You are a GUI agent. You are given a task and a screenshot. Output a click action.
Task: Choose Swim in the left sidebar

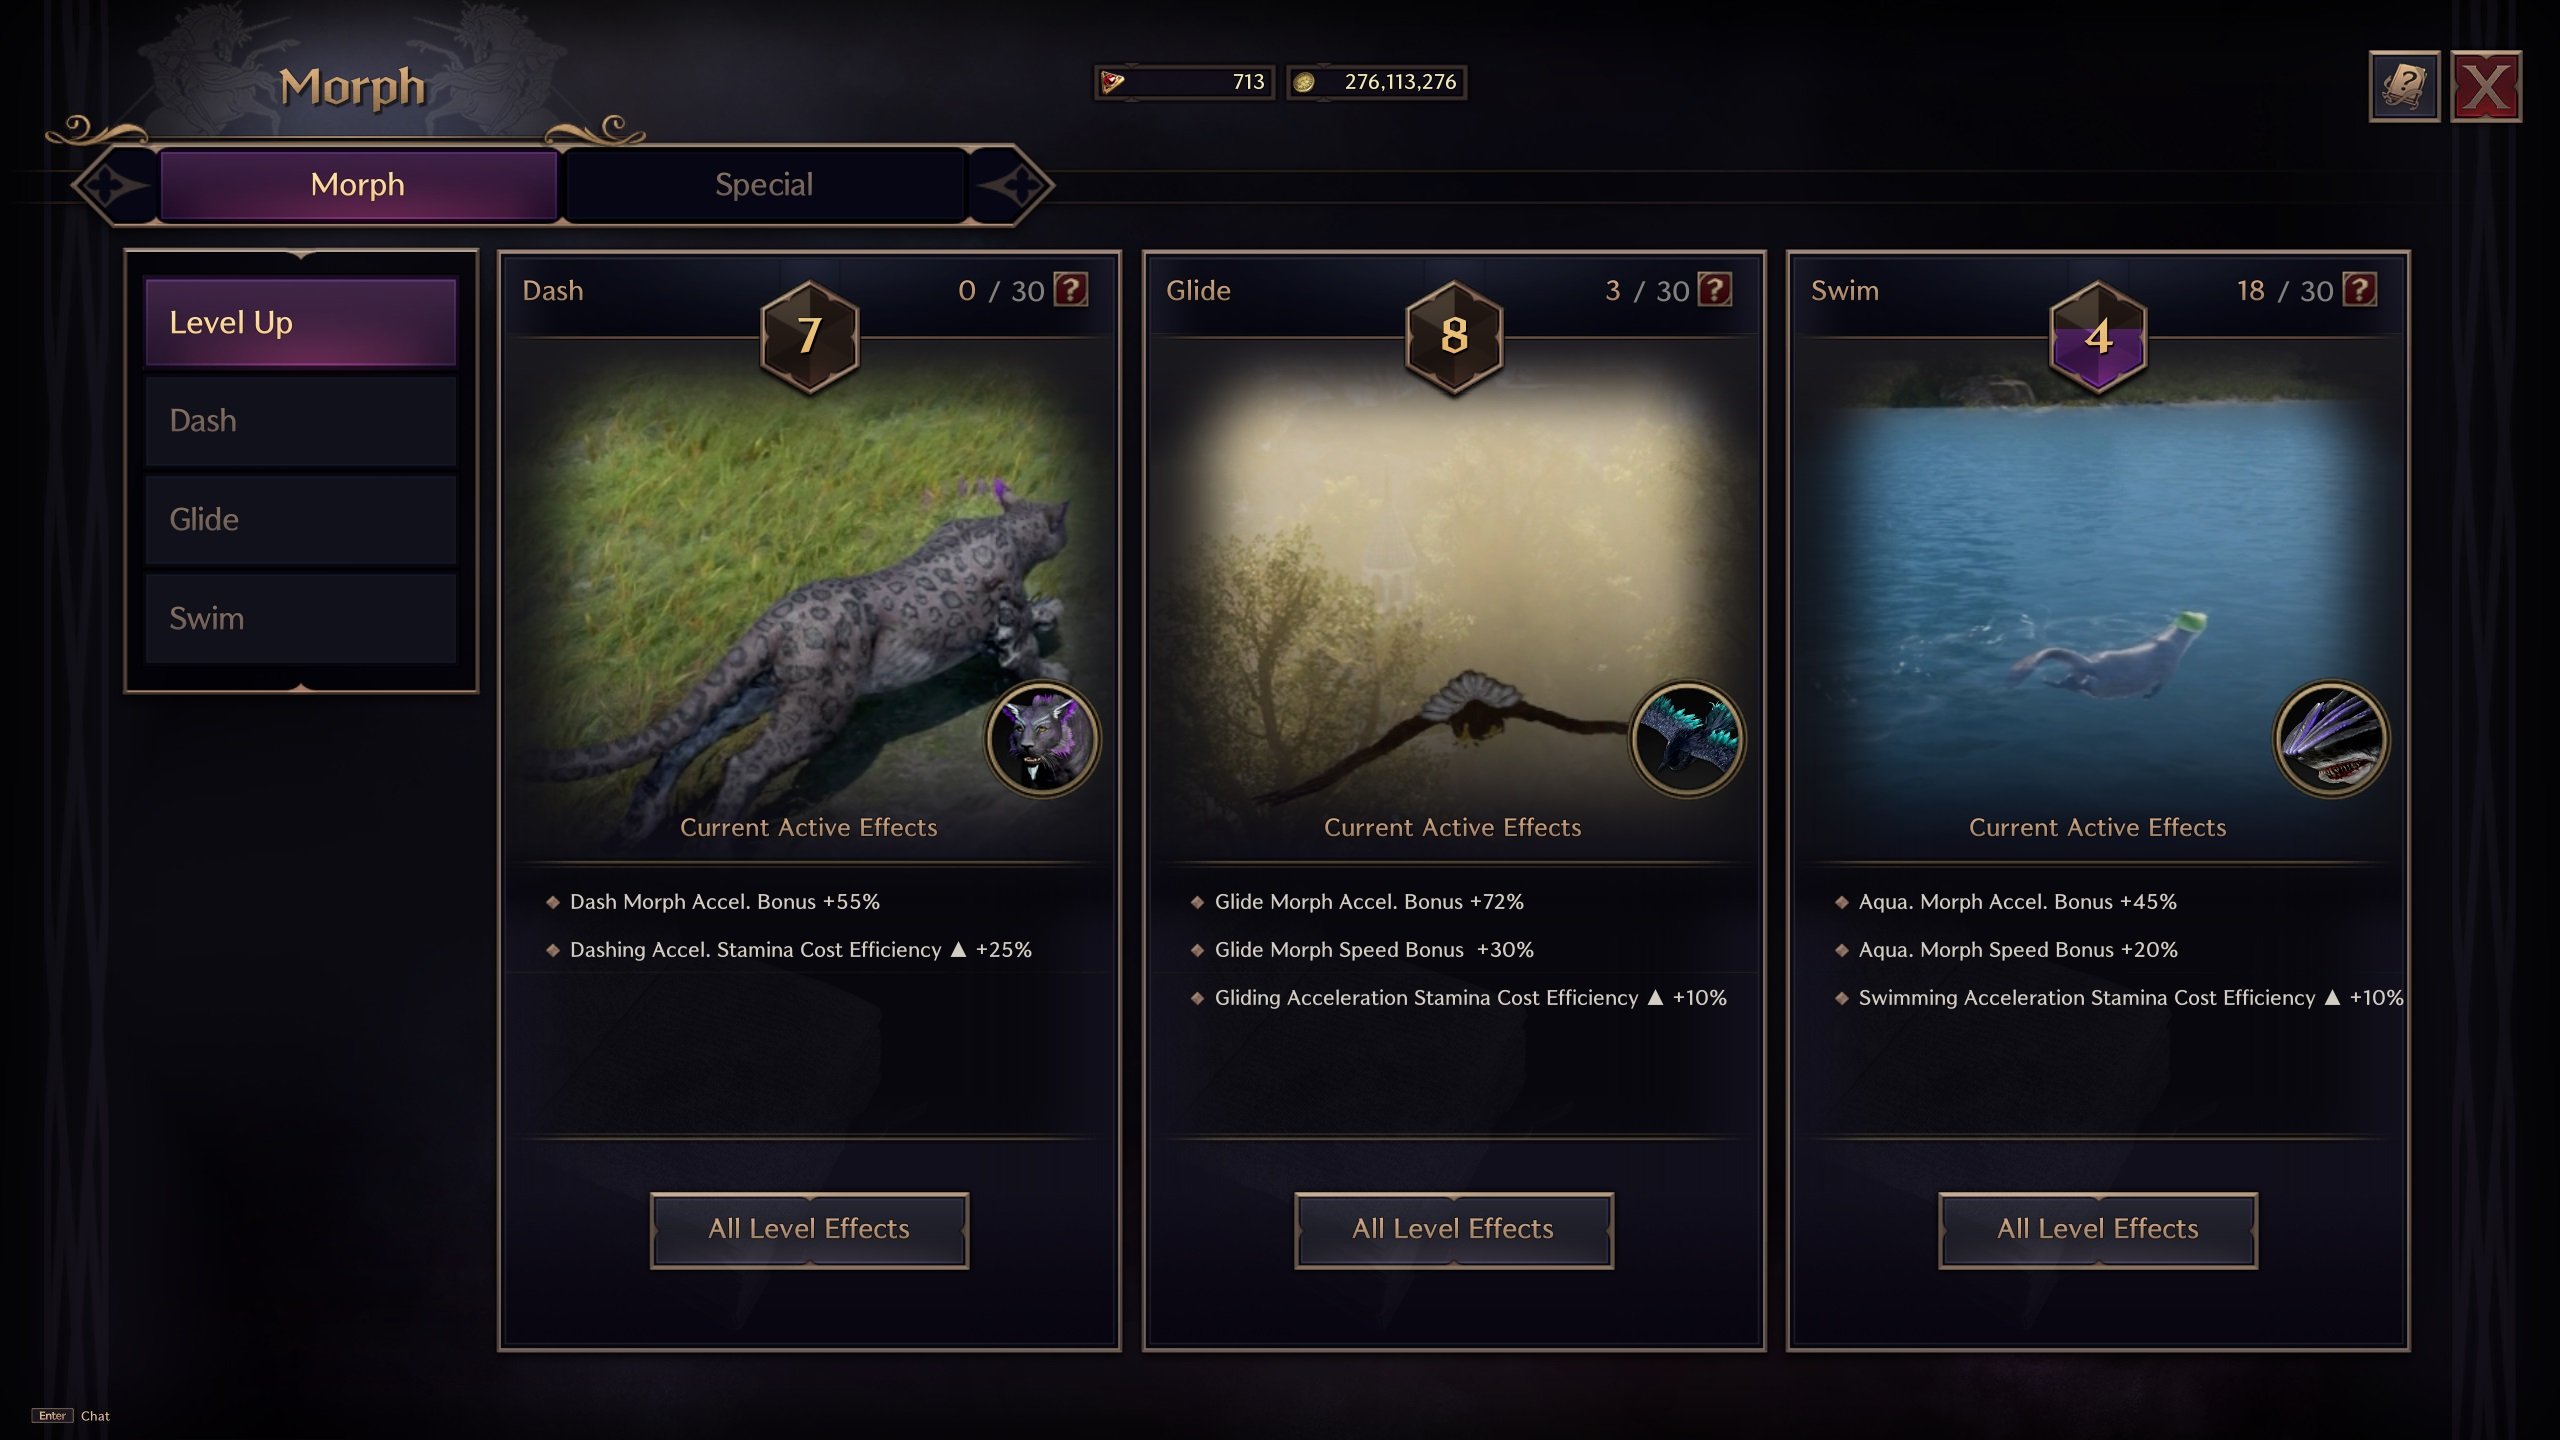pos(301,619)
